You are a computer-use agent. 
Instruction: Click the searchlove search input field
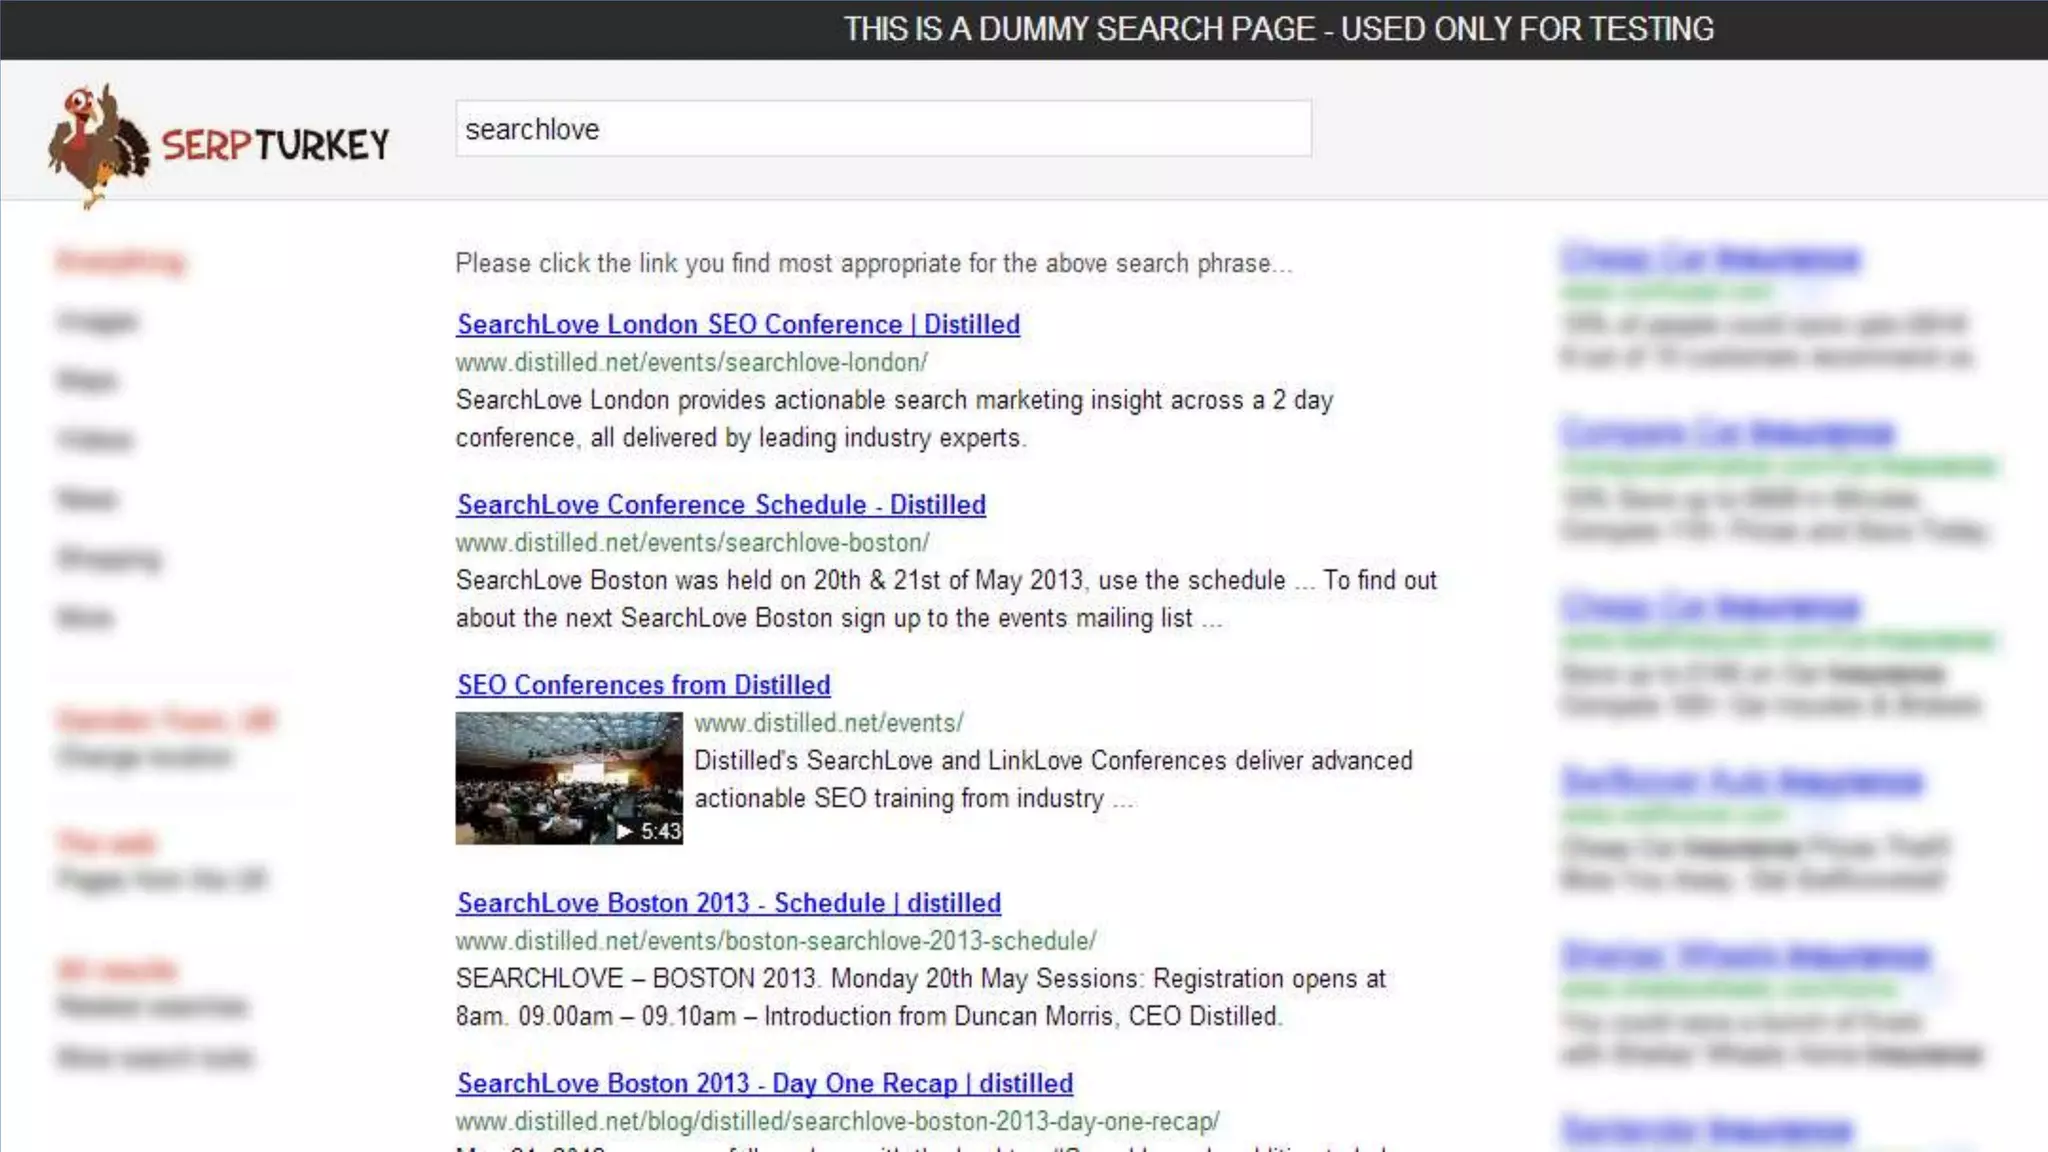882,129
